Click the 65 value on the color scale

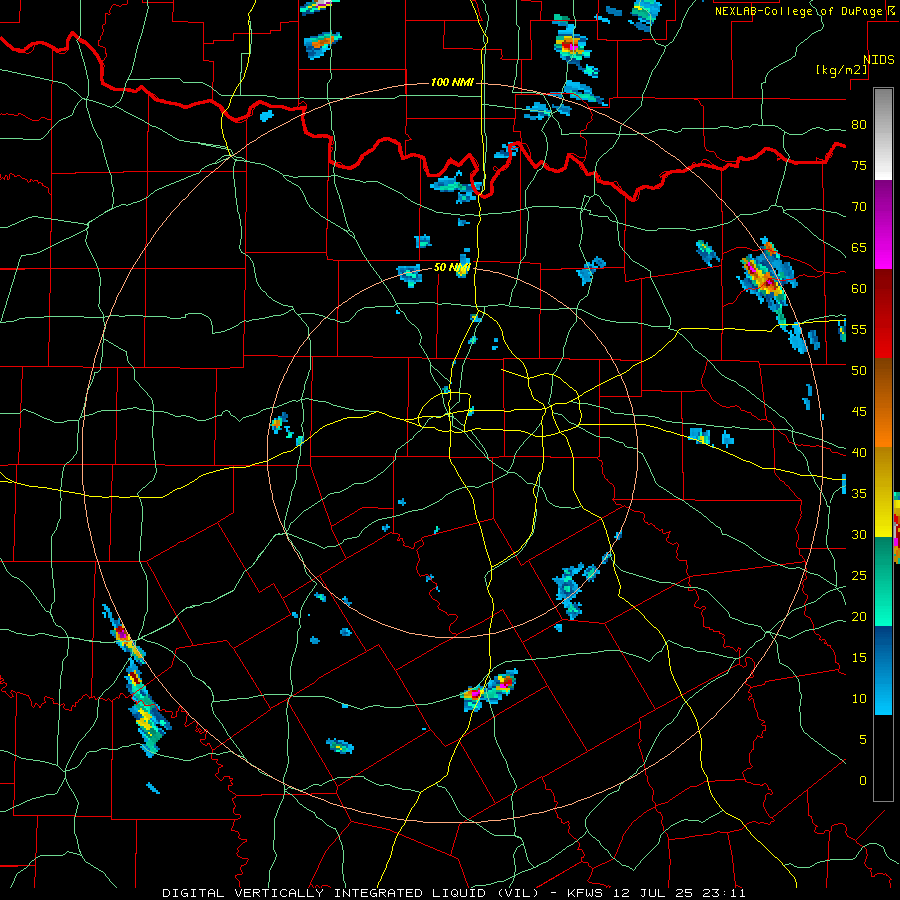[x=859, y=247]
